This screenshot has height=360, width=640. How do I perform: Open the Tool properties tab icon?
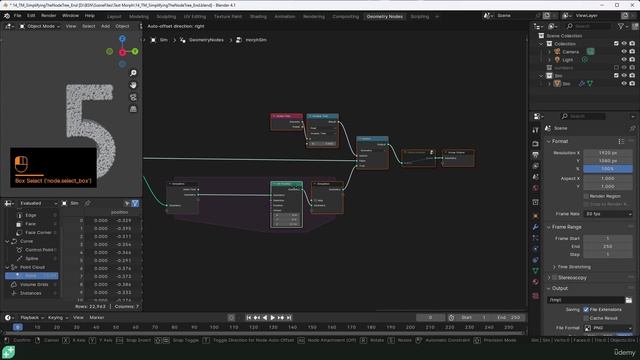[x=536, y=130]
